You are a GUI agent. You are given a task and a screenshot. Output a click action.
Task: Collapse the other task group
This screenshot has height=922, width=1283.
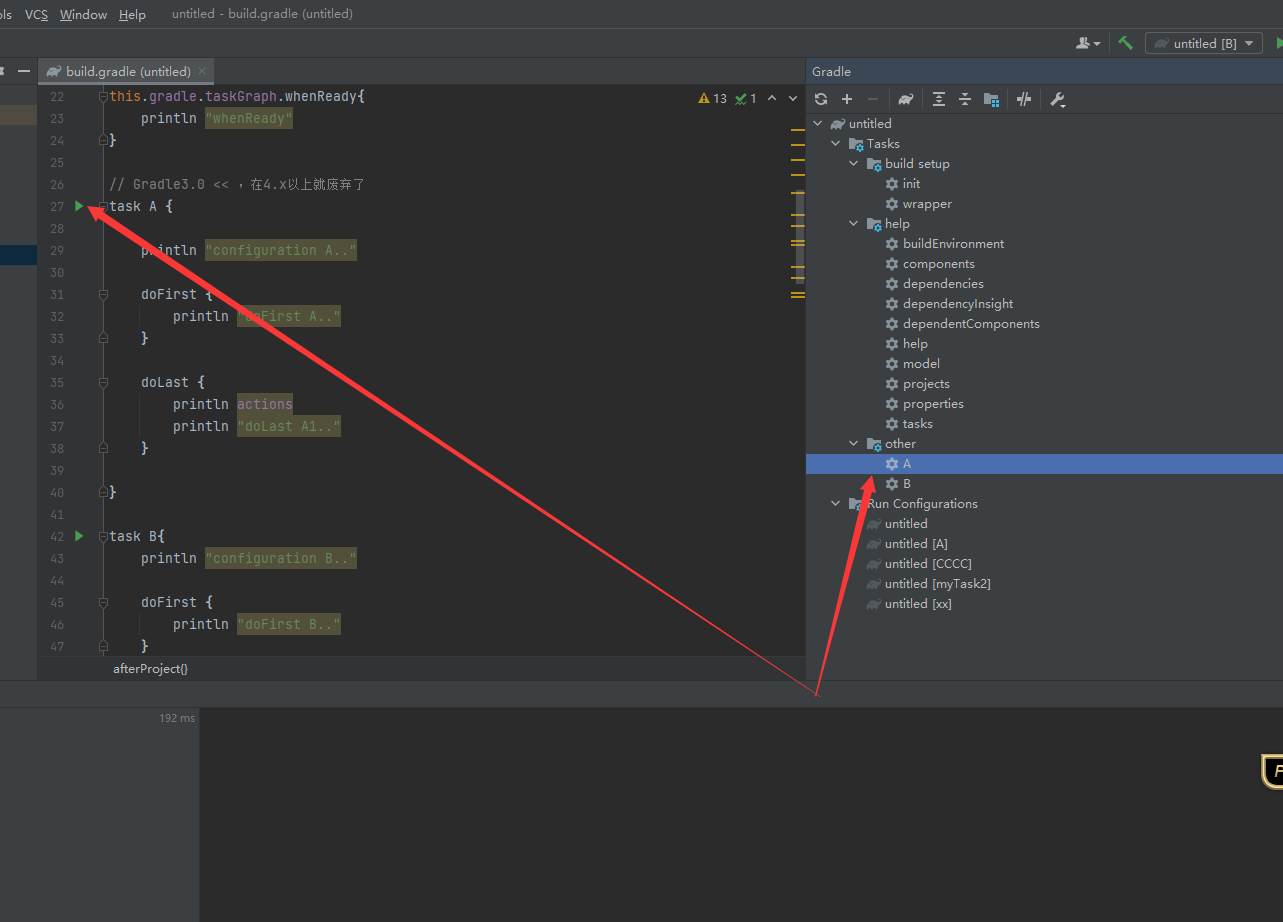point(854,444)
